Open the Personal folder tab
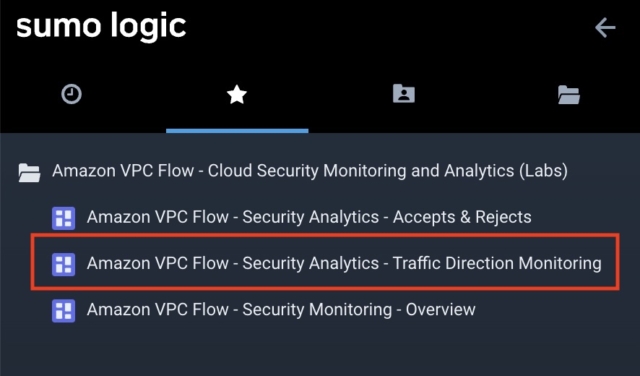Viewport: 640px width, 376px height. [404, 93]
